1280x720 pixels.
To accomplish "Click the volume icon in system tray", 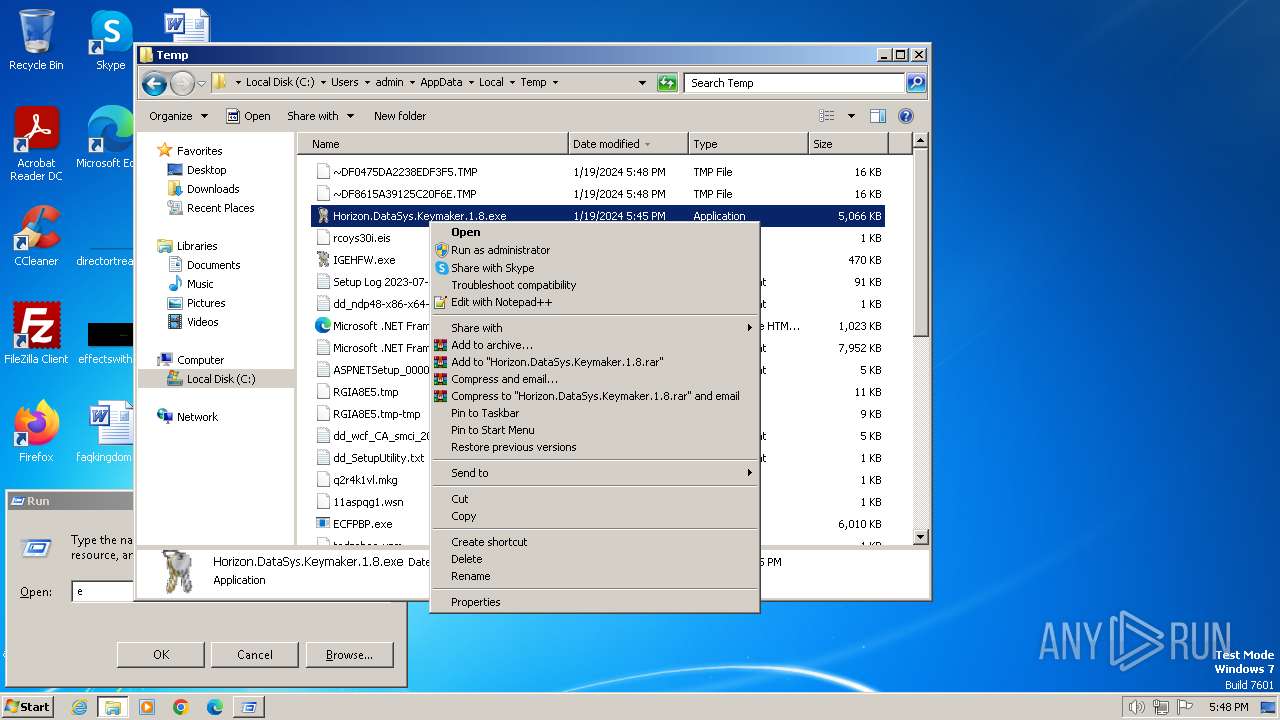I will click(1136, 707).
